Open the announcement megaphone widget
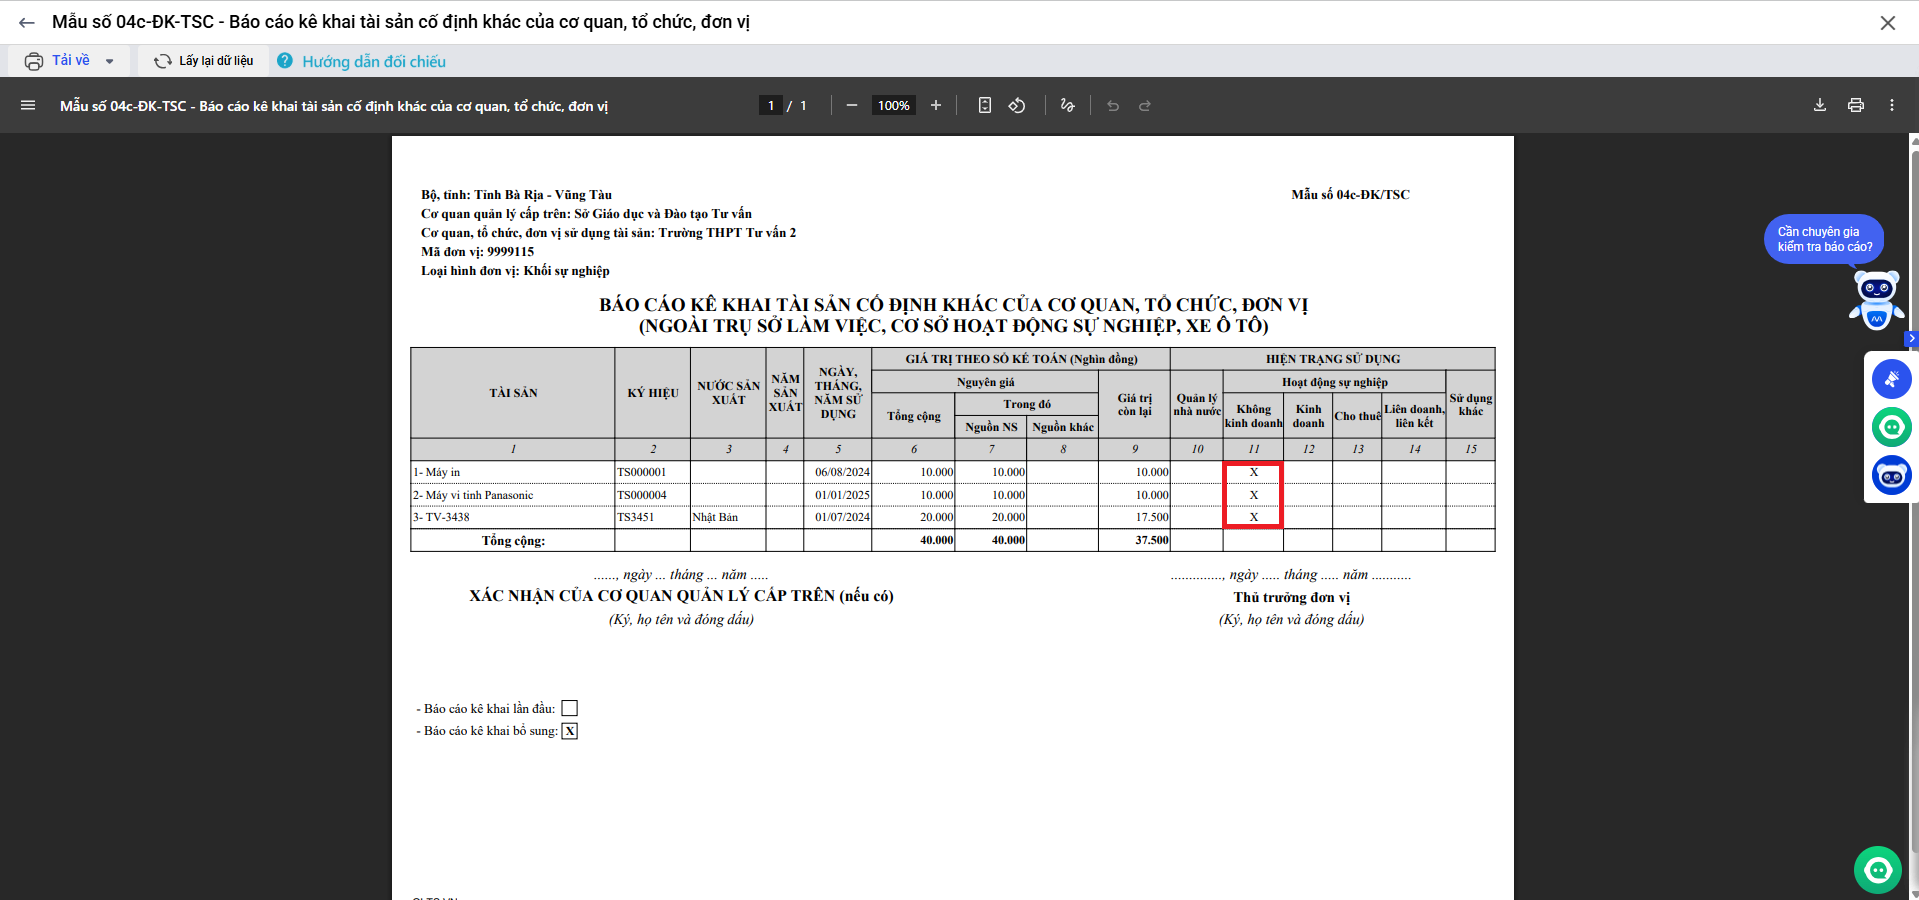Screen dimensions: 1919x900 1891,379
